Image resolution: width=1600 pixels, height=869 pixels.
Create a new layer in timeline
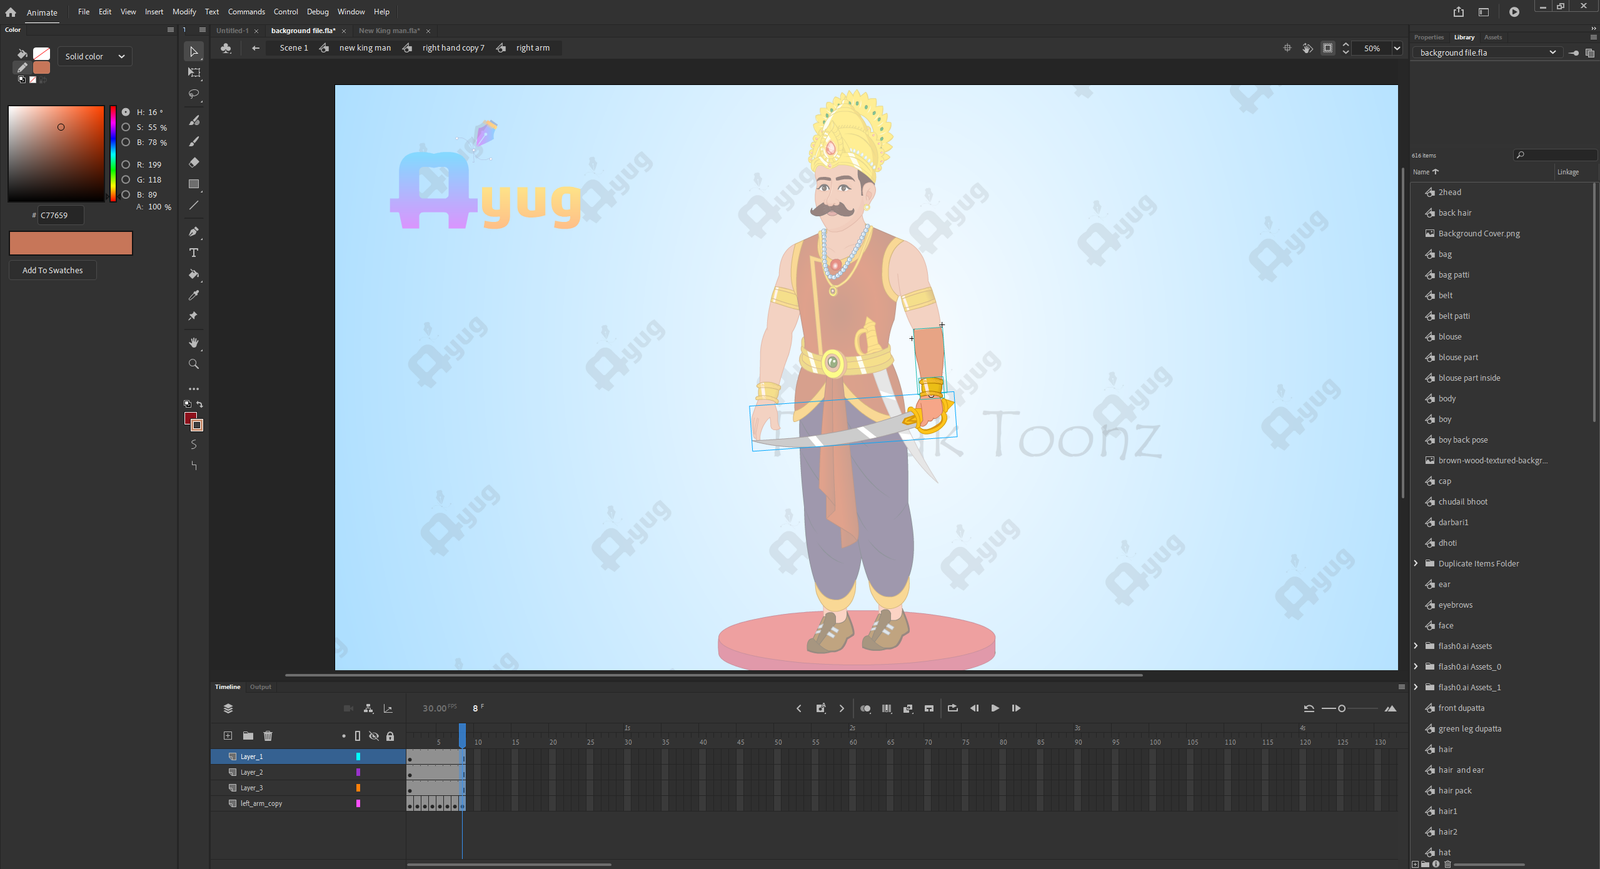pos(228,736)
